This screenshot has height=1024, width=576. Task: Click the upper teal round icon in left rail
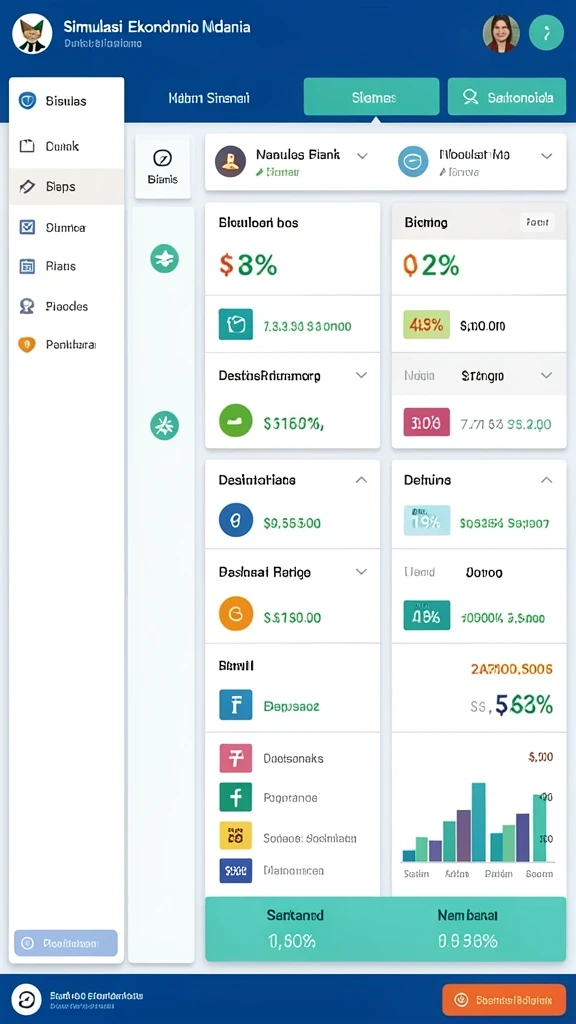(x=165, y=258)
